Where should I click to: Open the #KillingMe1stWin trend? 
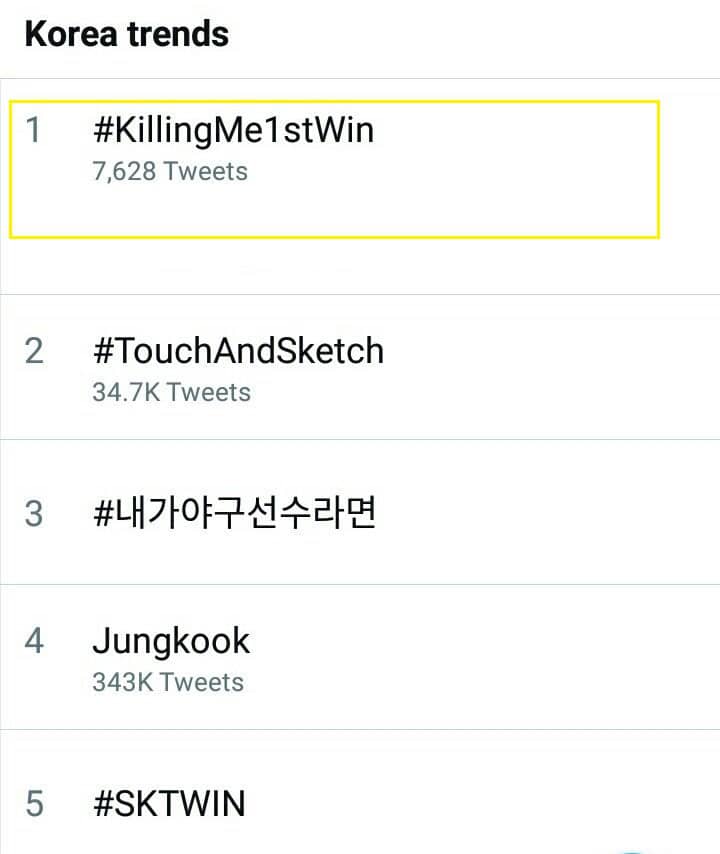click(x=232, y=131)
